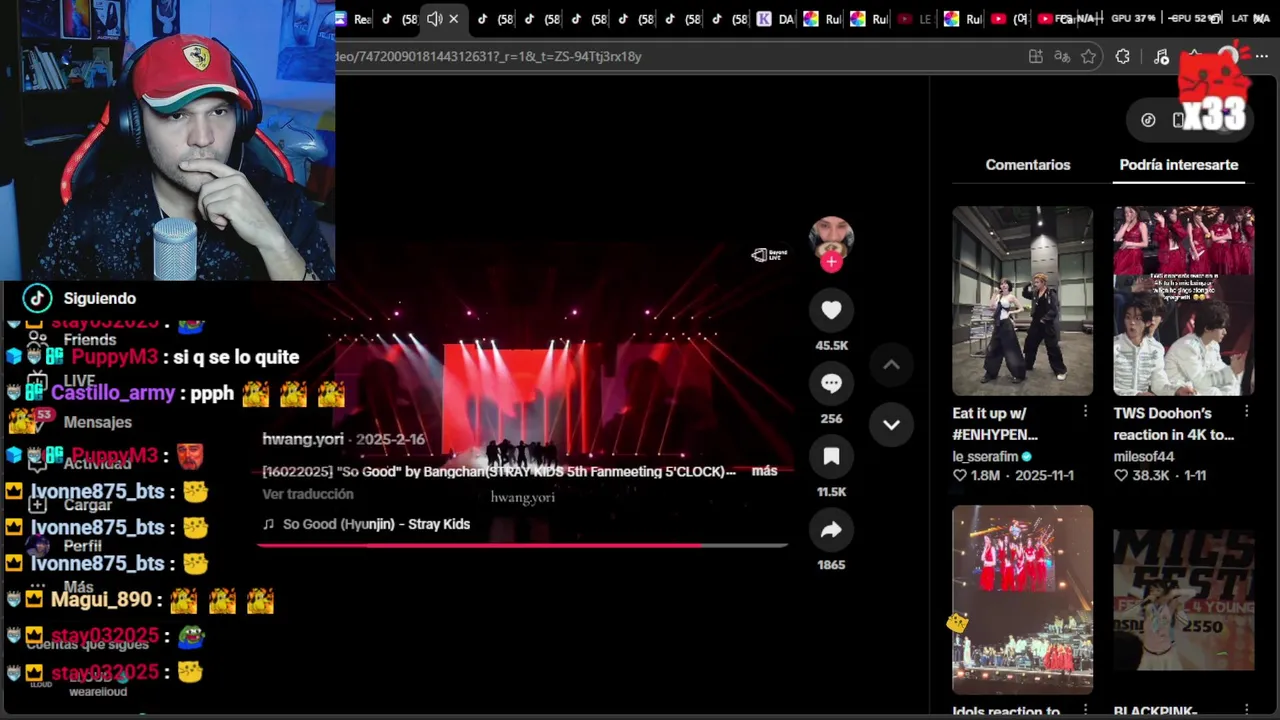Screen dimensions: 1280x720
Task: Click 'Ver traducción' under the caption
Action: (308, 494)
